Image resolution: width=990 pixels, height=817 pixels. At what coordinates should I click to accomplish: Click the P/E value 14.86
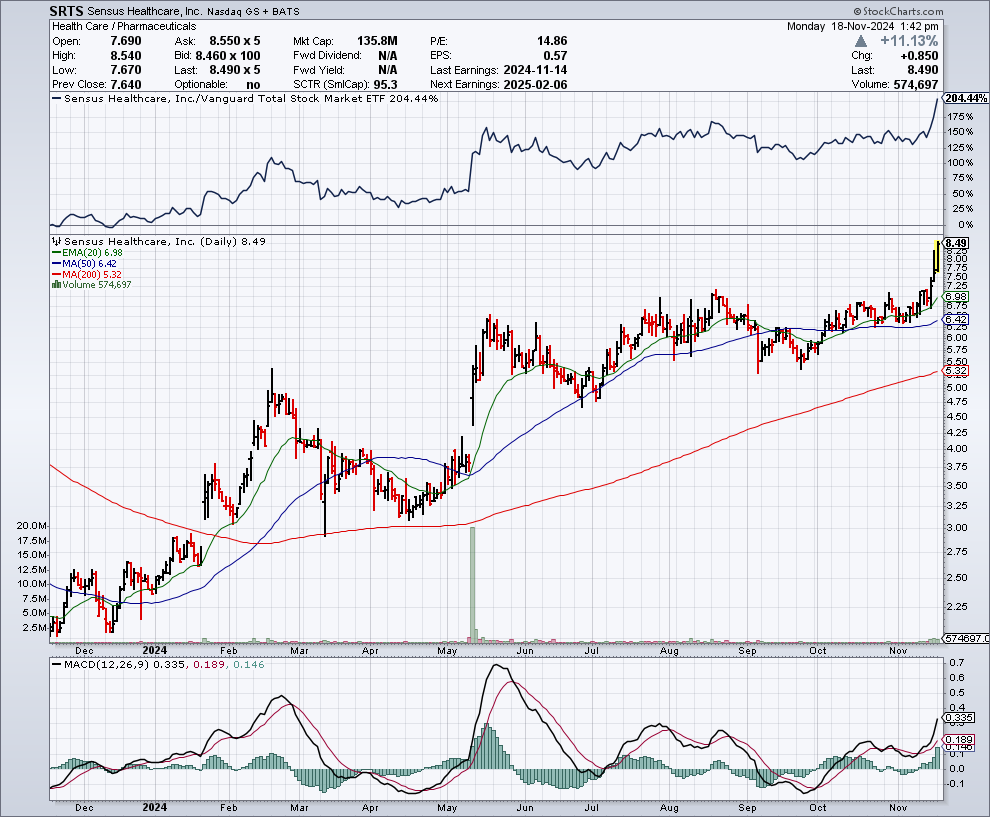click(552, 41)
